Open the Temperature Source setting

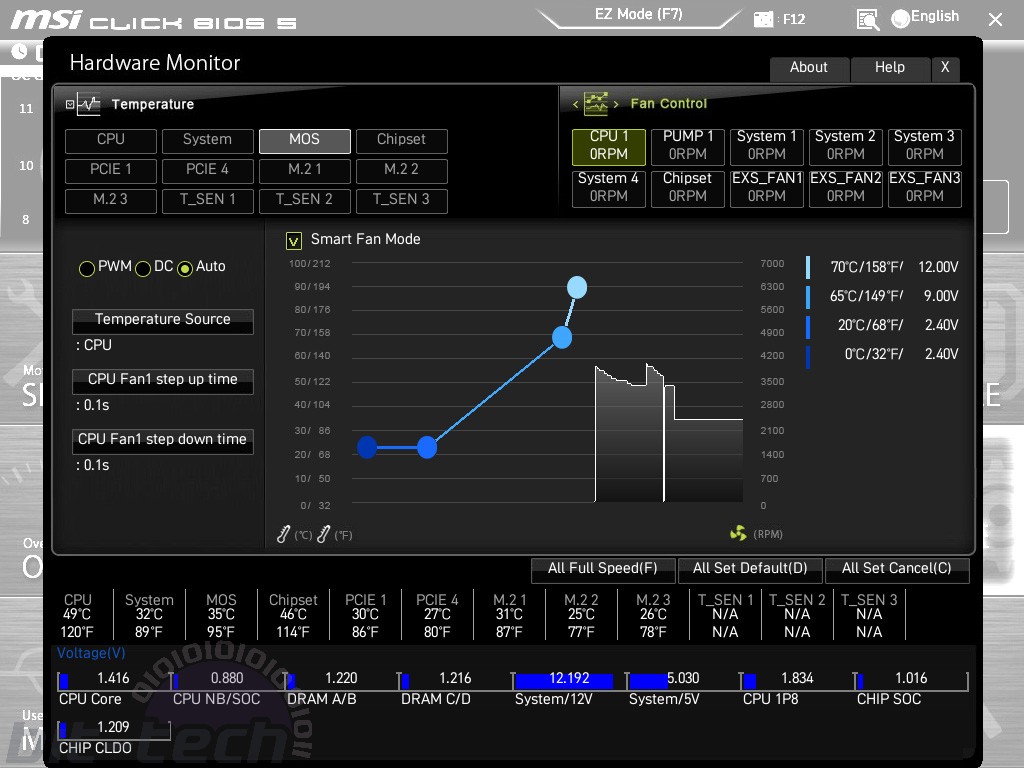click(163, 321)
